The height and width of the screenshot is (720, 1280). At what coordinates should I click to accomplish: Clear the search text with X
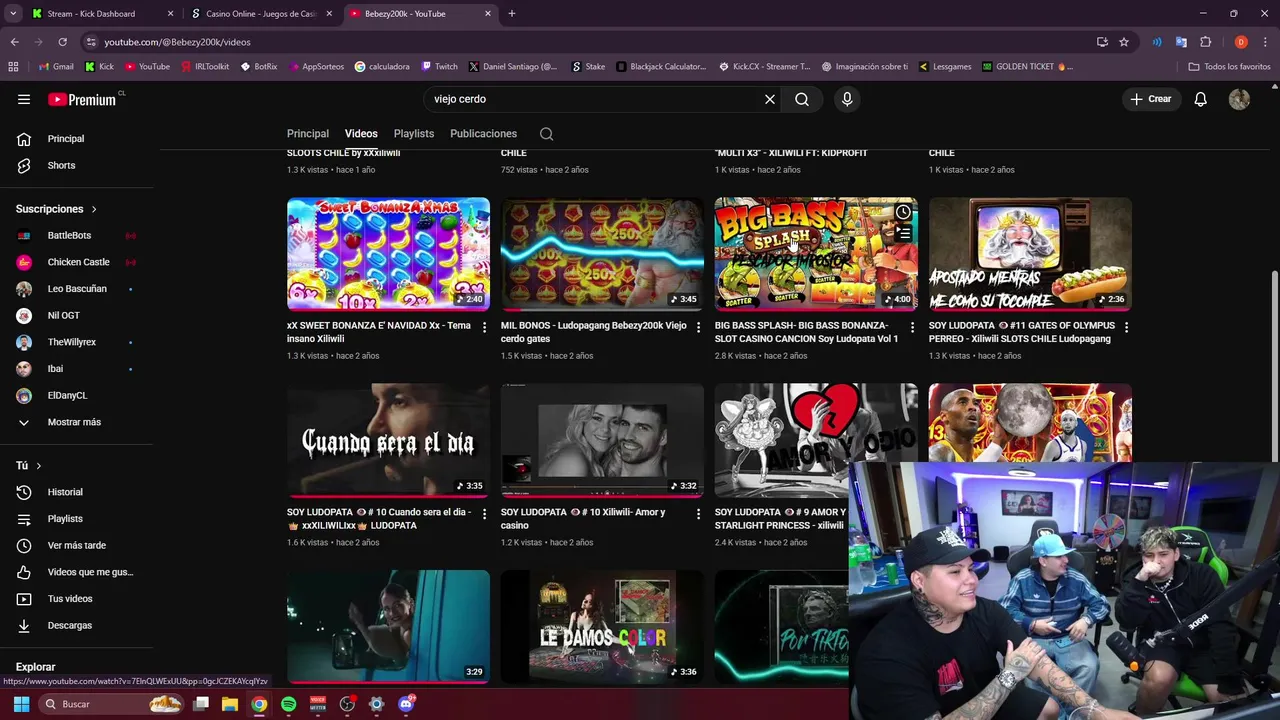(770, 99)
